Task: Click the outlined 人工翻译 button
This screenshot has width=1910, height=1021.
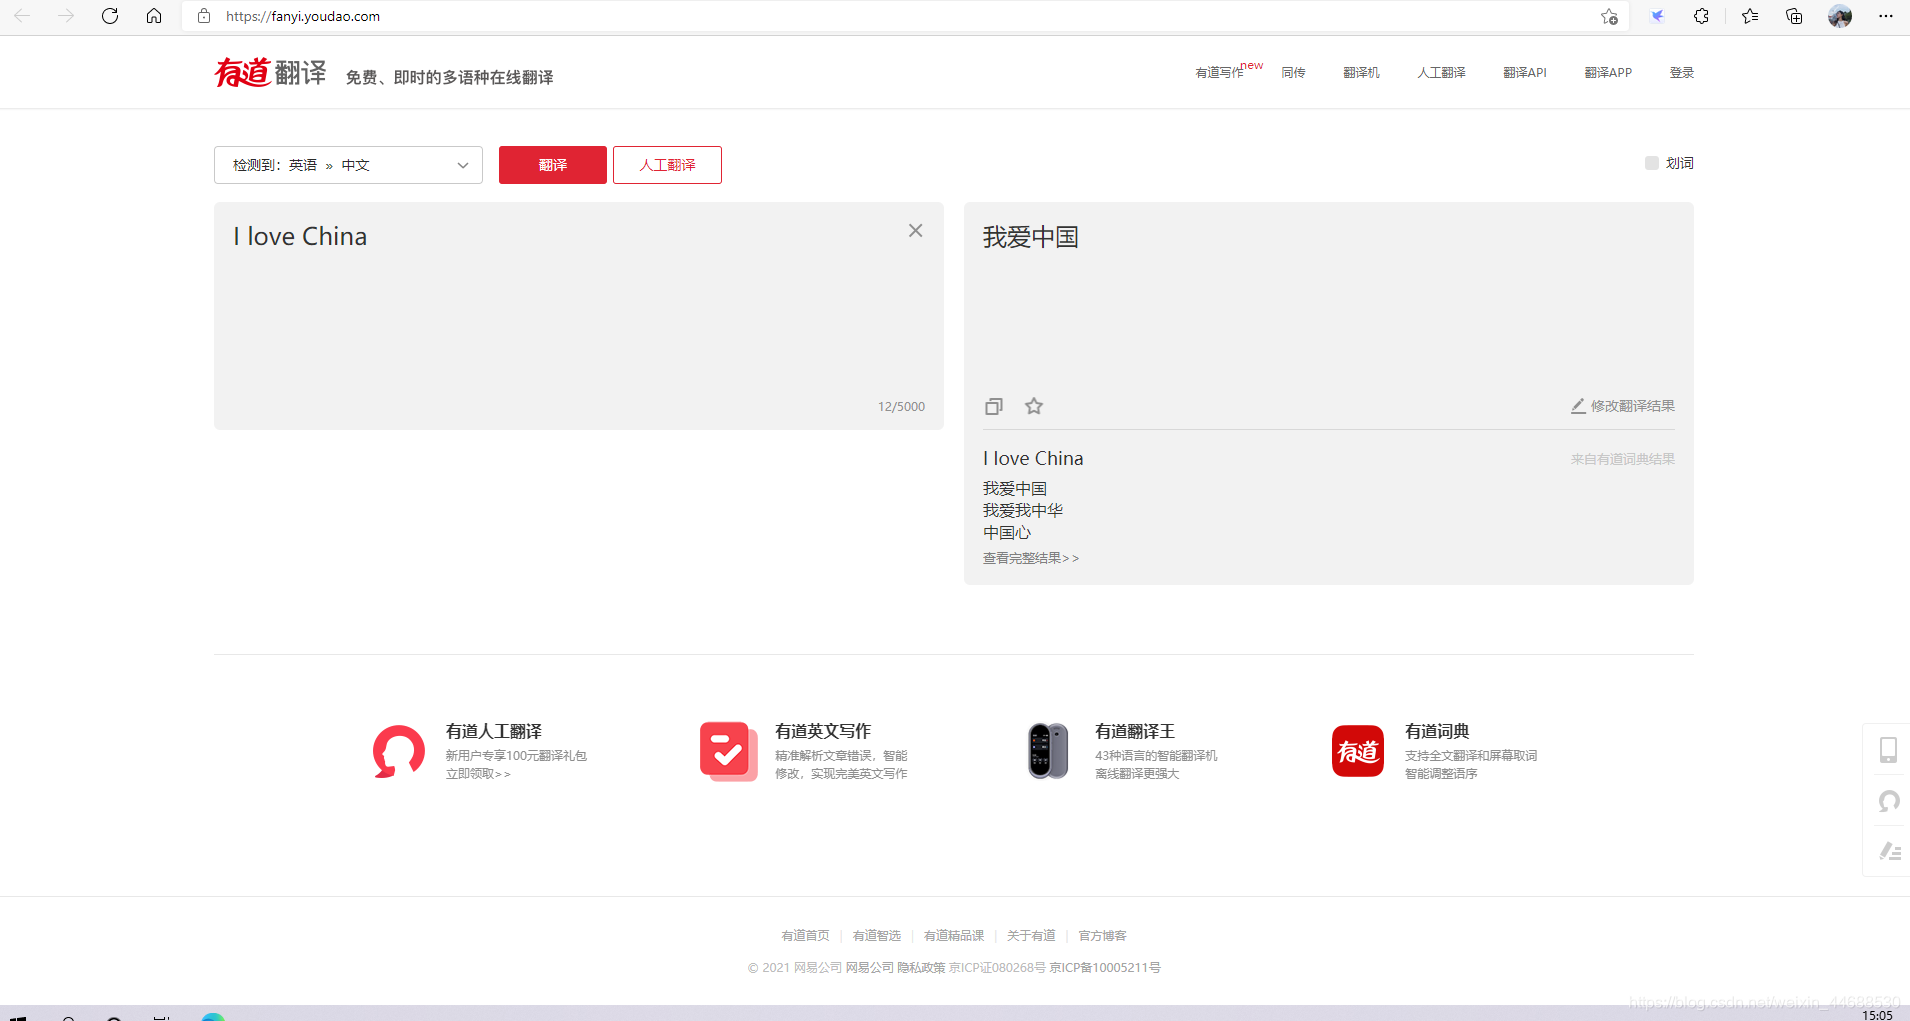Action: click(667, 165)
